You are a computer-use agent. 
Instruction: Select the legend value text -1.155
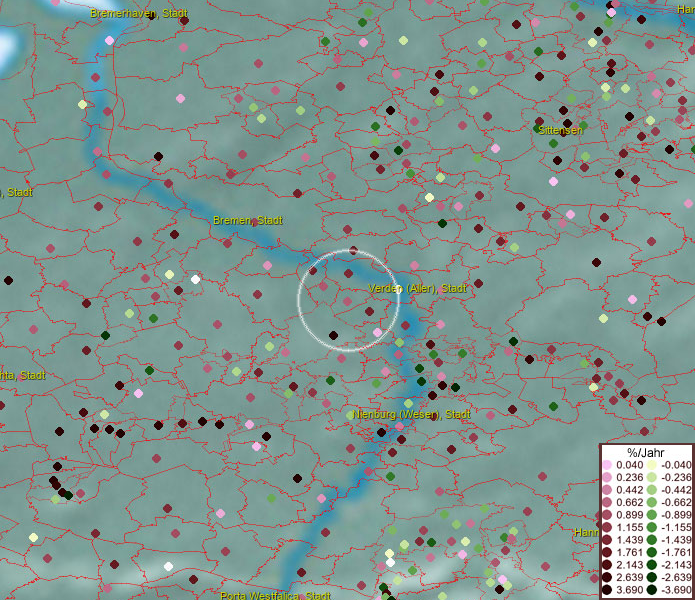676,527
